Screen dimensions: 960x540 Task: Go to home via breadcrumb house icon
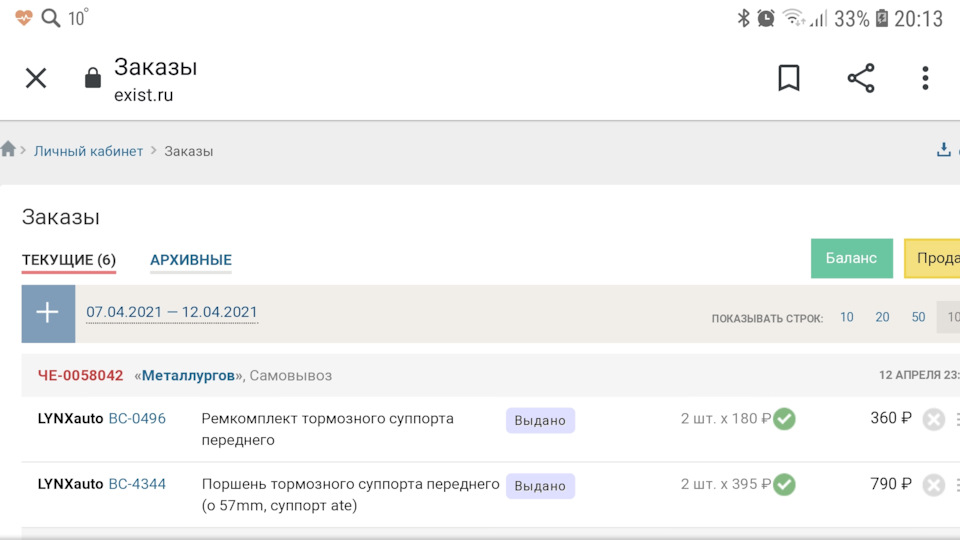point(8,150)
